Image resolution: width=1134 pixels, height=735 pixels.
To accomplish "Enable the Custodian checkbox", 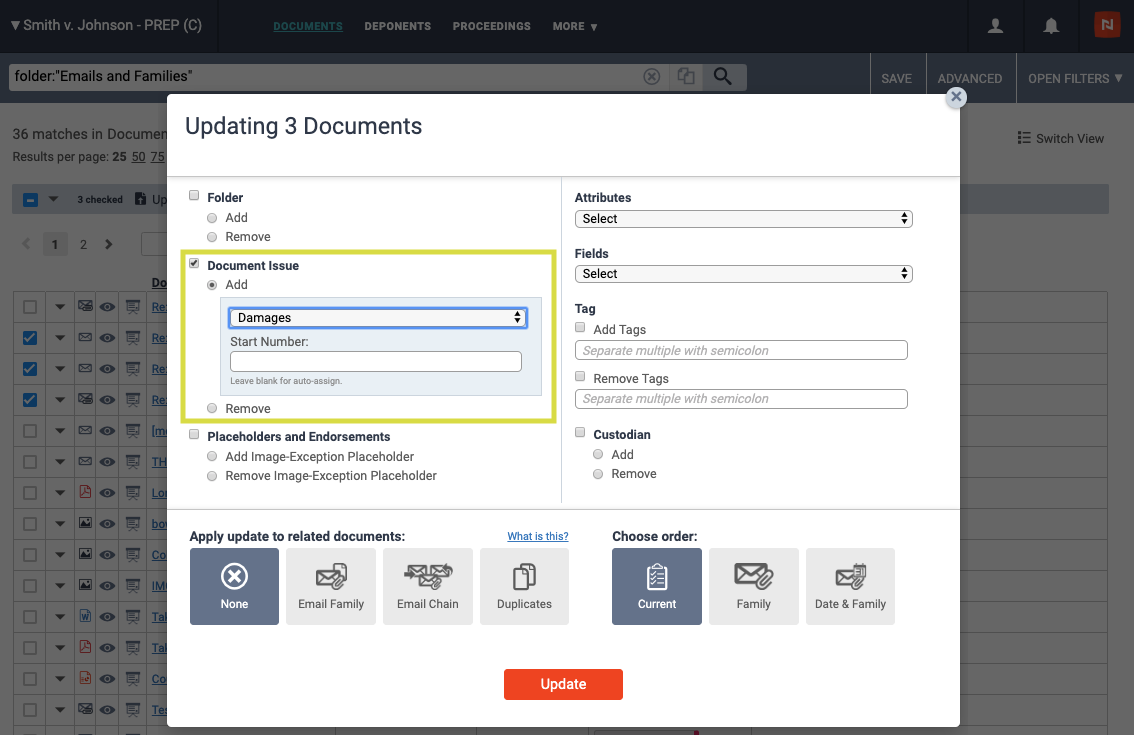I will pyautogui.click(x=580, y=433).
